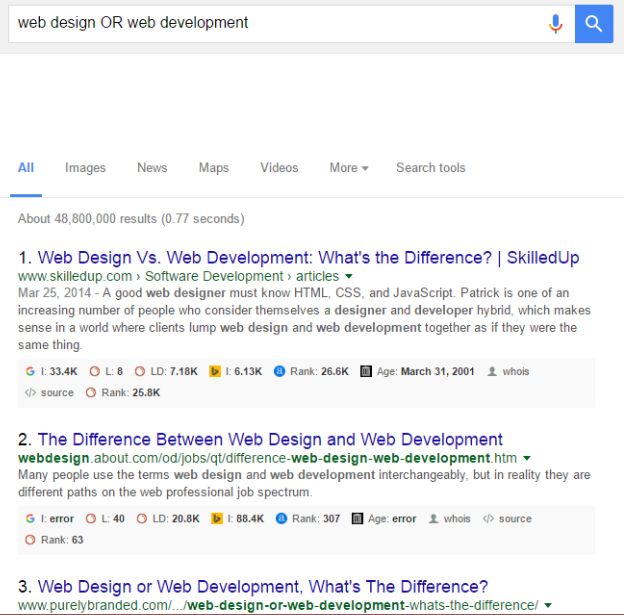624x615 pixels.
Task: Click the L: 8 links icon for skilledup
Action: pos(95,371)
